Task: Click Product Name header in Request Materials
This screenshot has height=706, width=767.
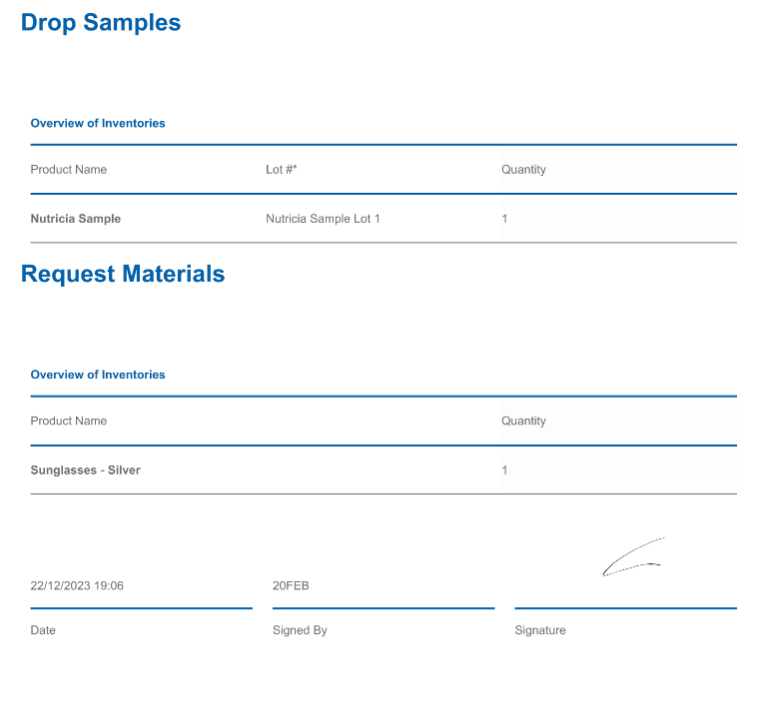Action: click(x=69, y=421)
